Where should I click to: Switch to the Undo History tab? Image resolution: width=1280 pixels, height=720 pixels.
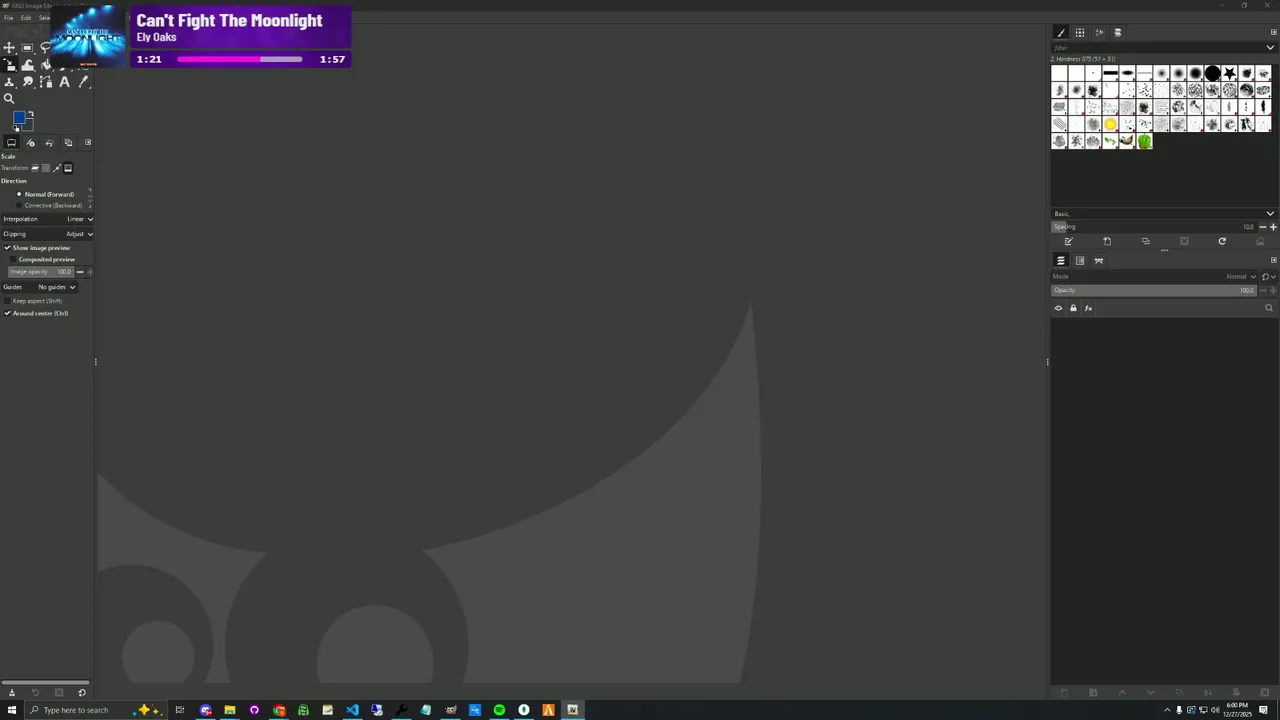pos(49,143)
